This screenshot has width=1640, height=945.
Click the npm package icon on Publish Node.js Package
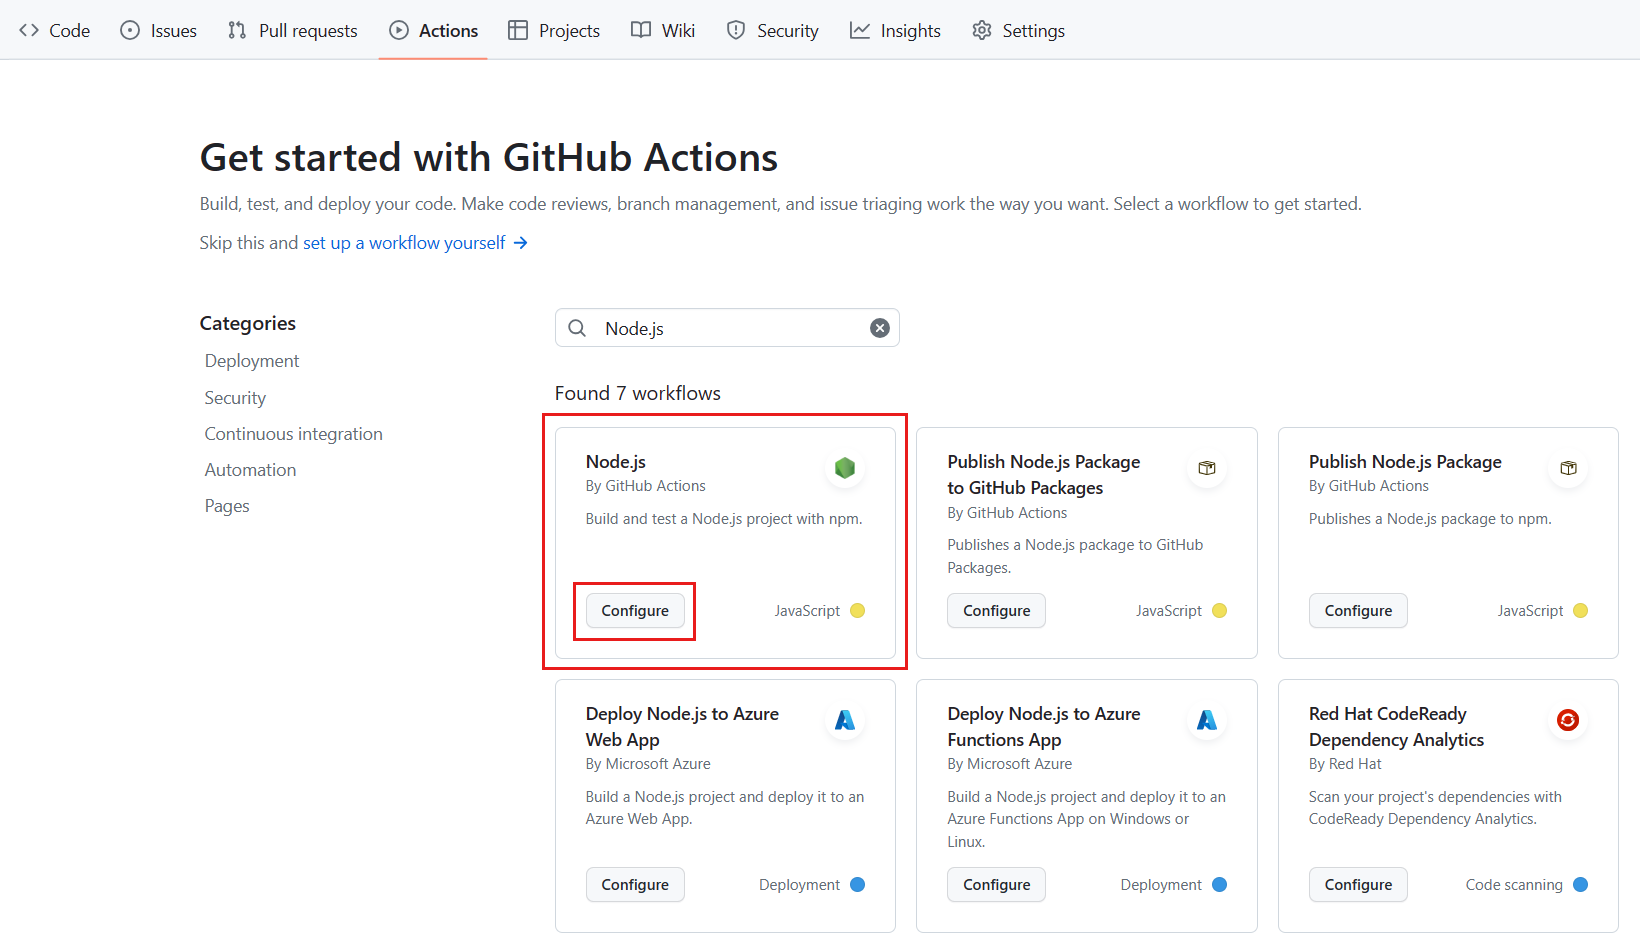pyautogui.click(x=1568, y=467)
